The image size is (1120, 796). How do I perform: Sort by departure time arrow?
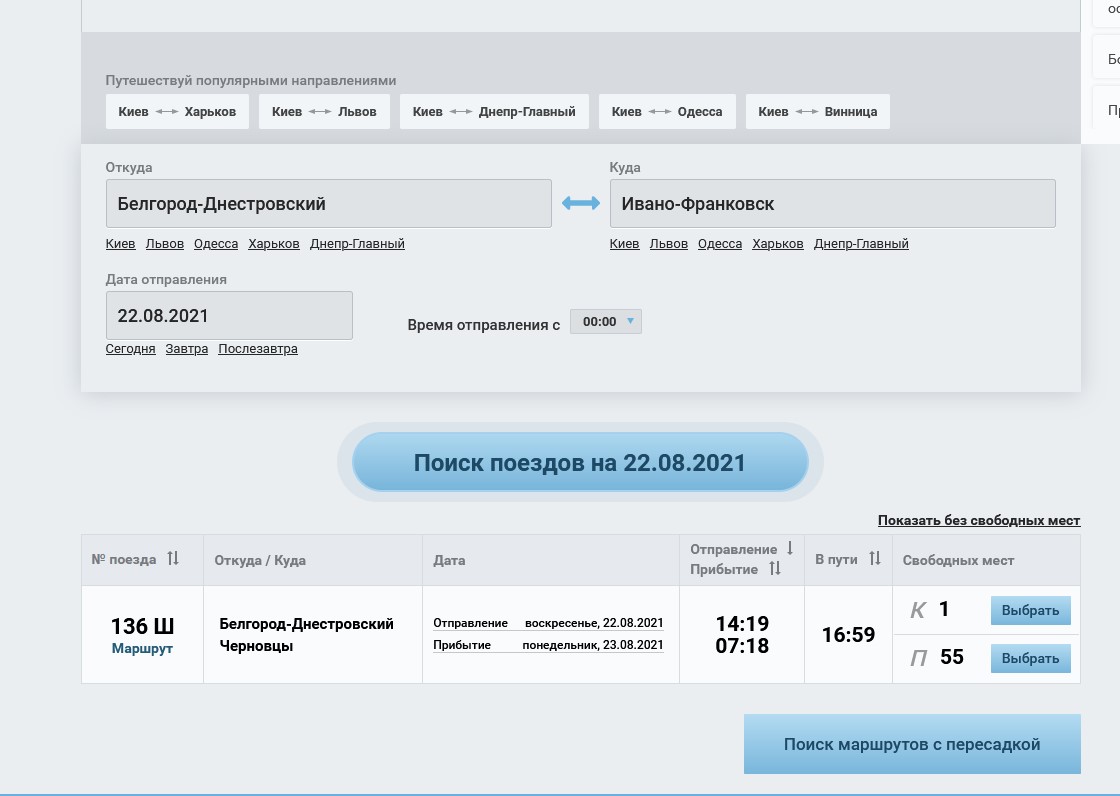pos(789,549)
